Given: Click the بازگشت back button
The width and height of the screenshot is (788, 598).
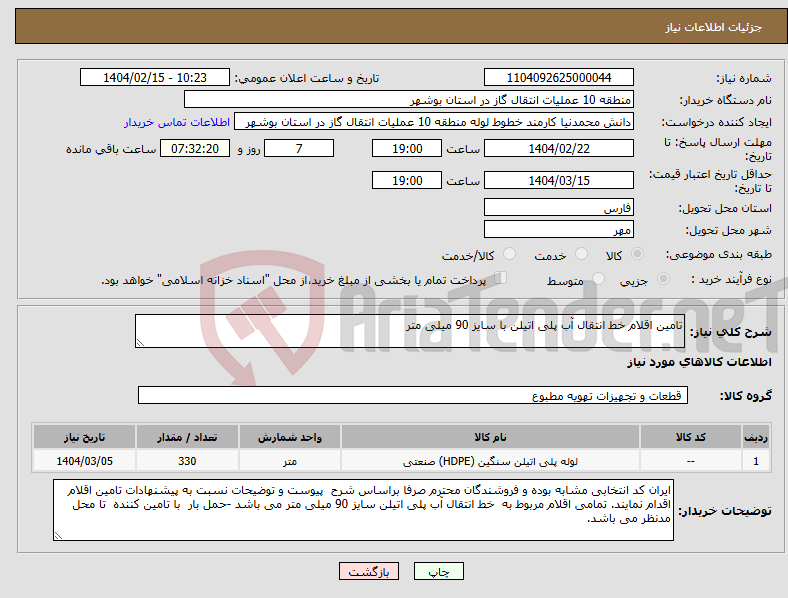Looking at the screenshot, I should pos(369,571).
